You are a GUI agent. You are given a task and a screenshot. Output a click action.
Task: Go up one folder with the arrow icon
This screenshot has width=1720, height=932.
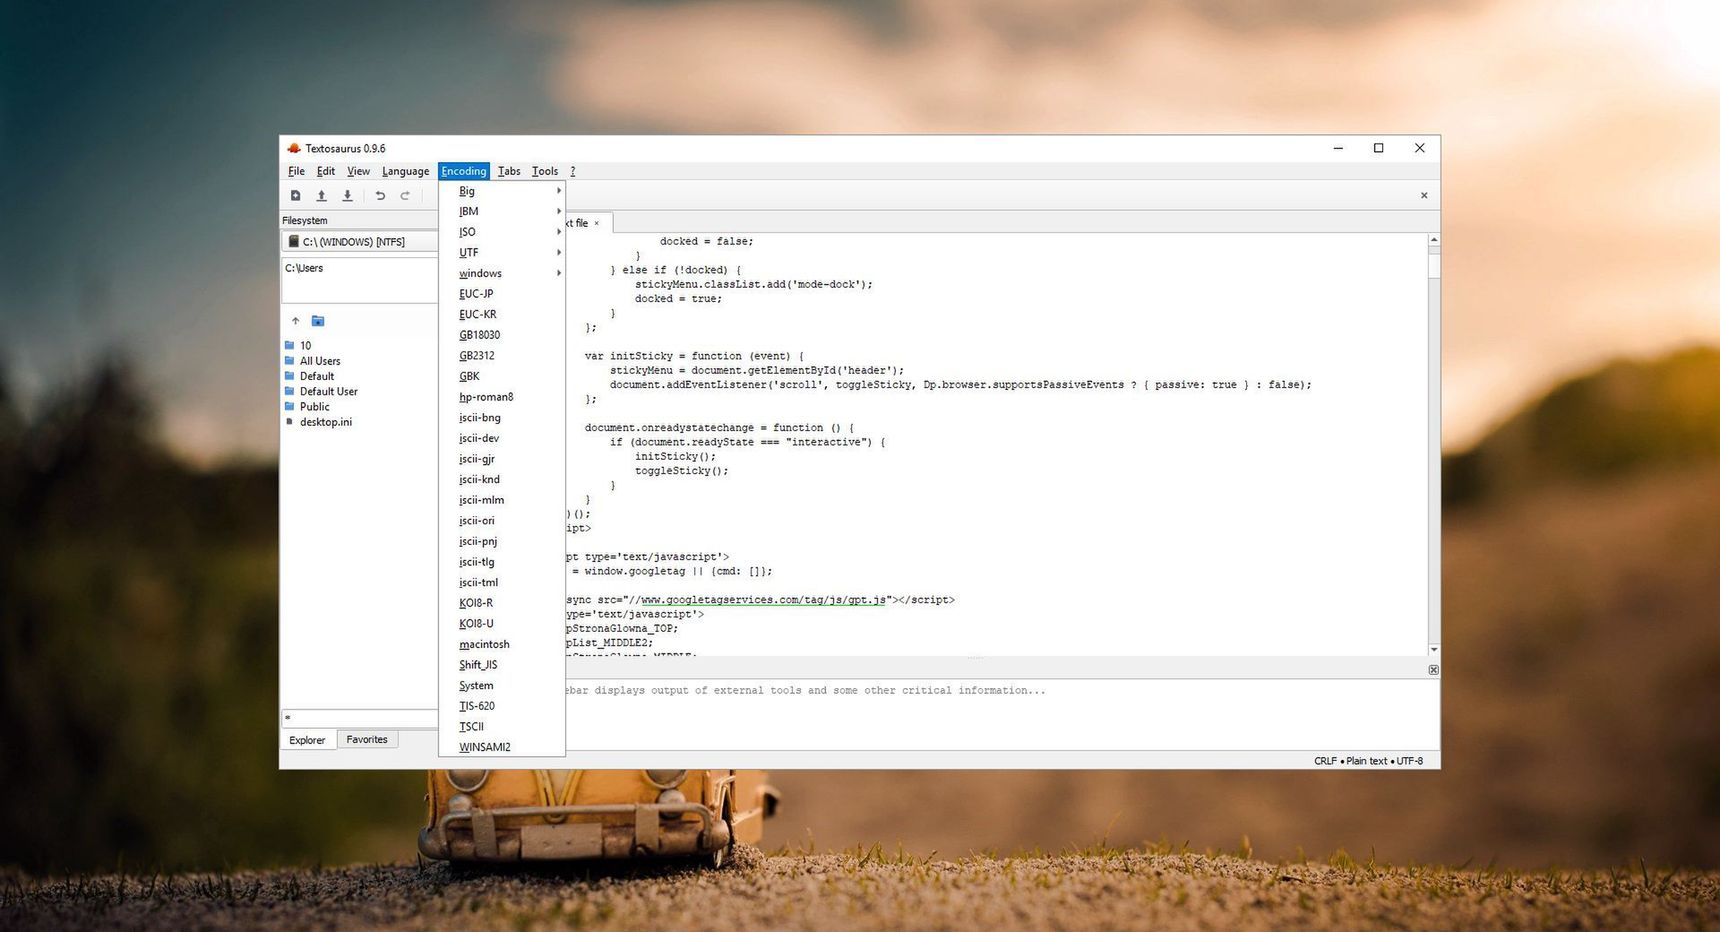pos(295,321)
